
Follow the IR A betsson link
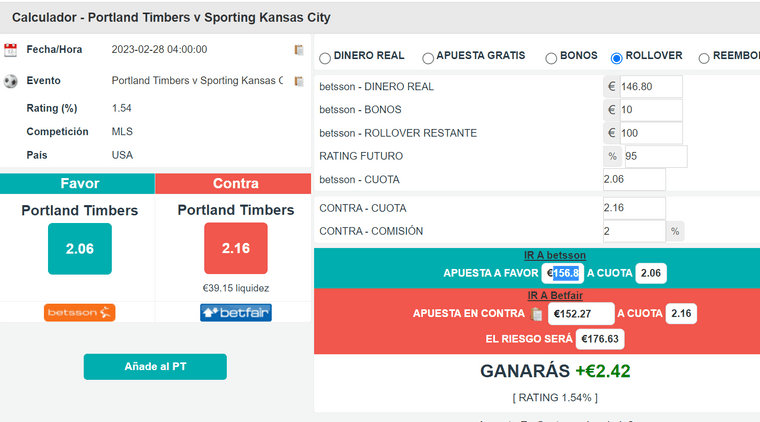click(554, 255)
